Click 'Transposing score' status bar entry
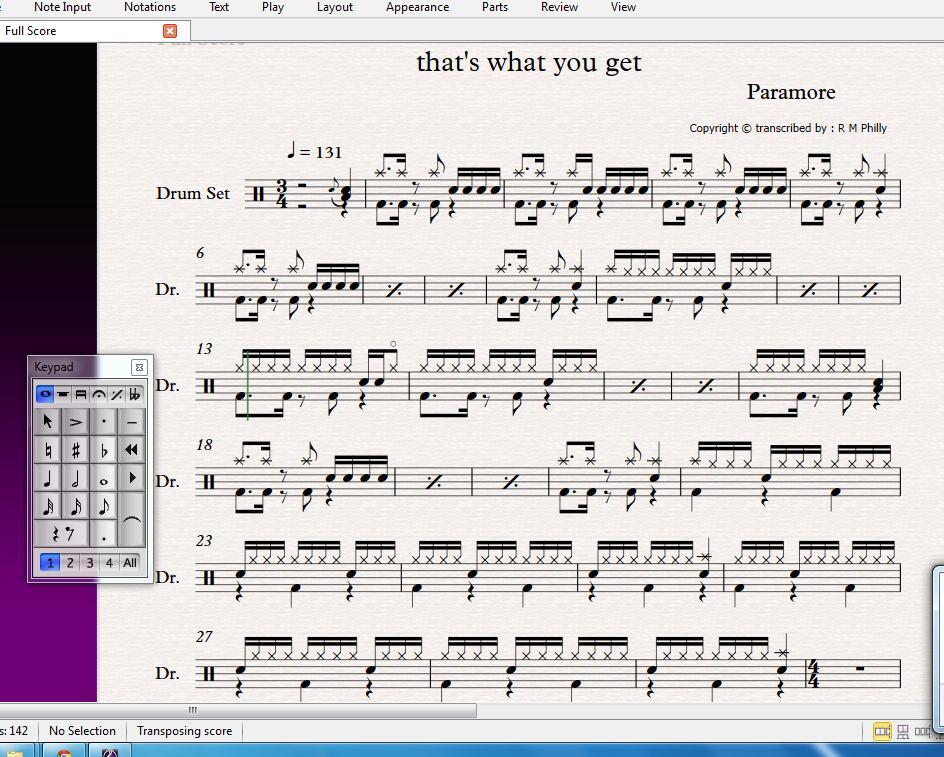Screen dimensions: 944x757 (x=184, y=731)
